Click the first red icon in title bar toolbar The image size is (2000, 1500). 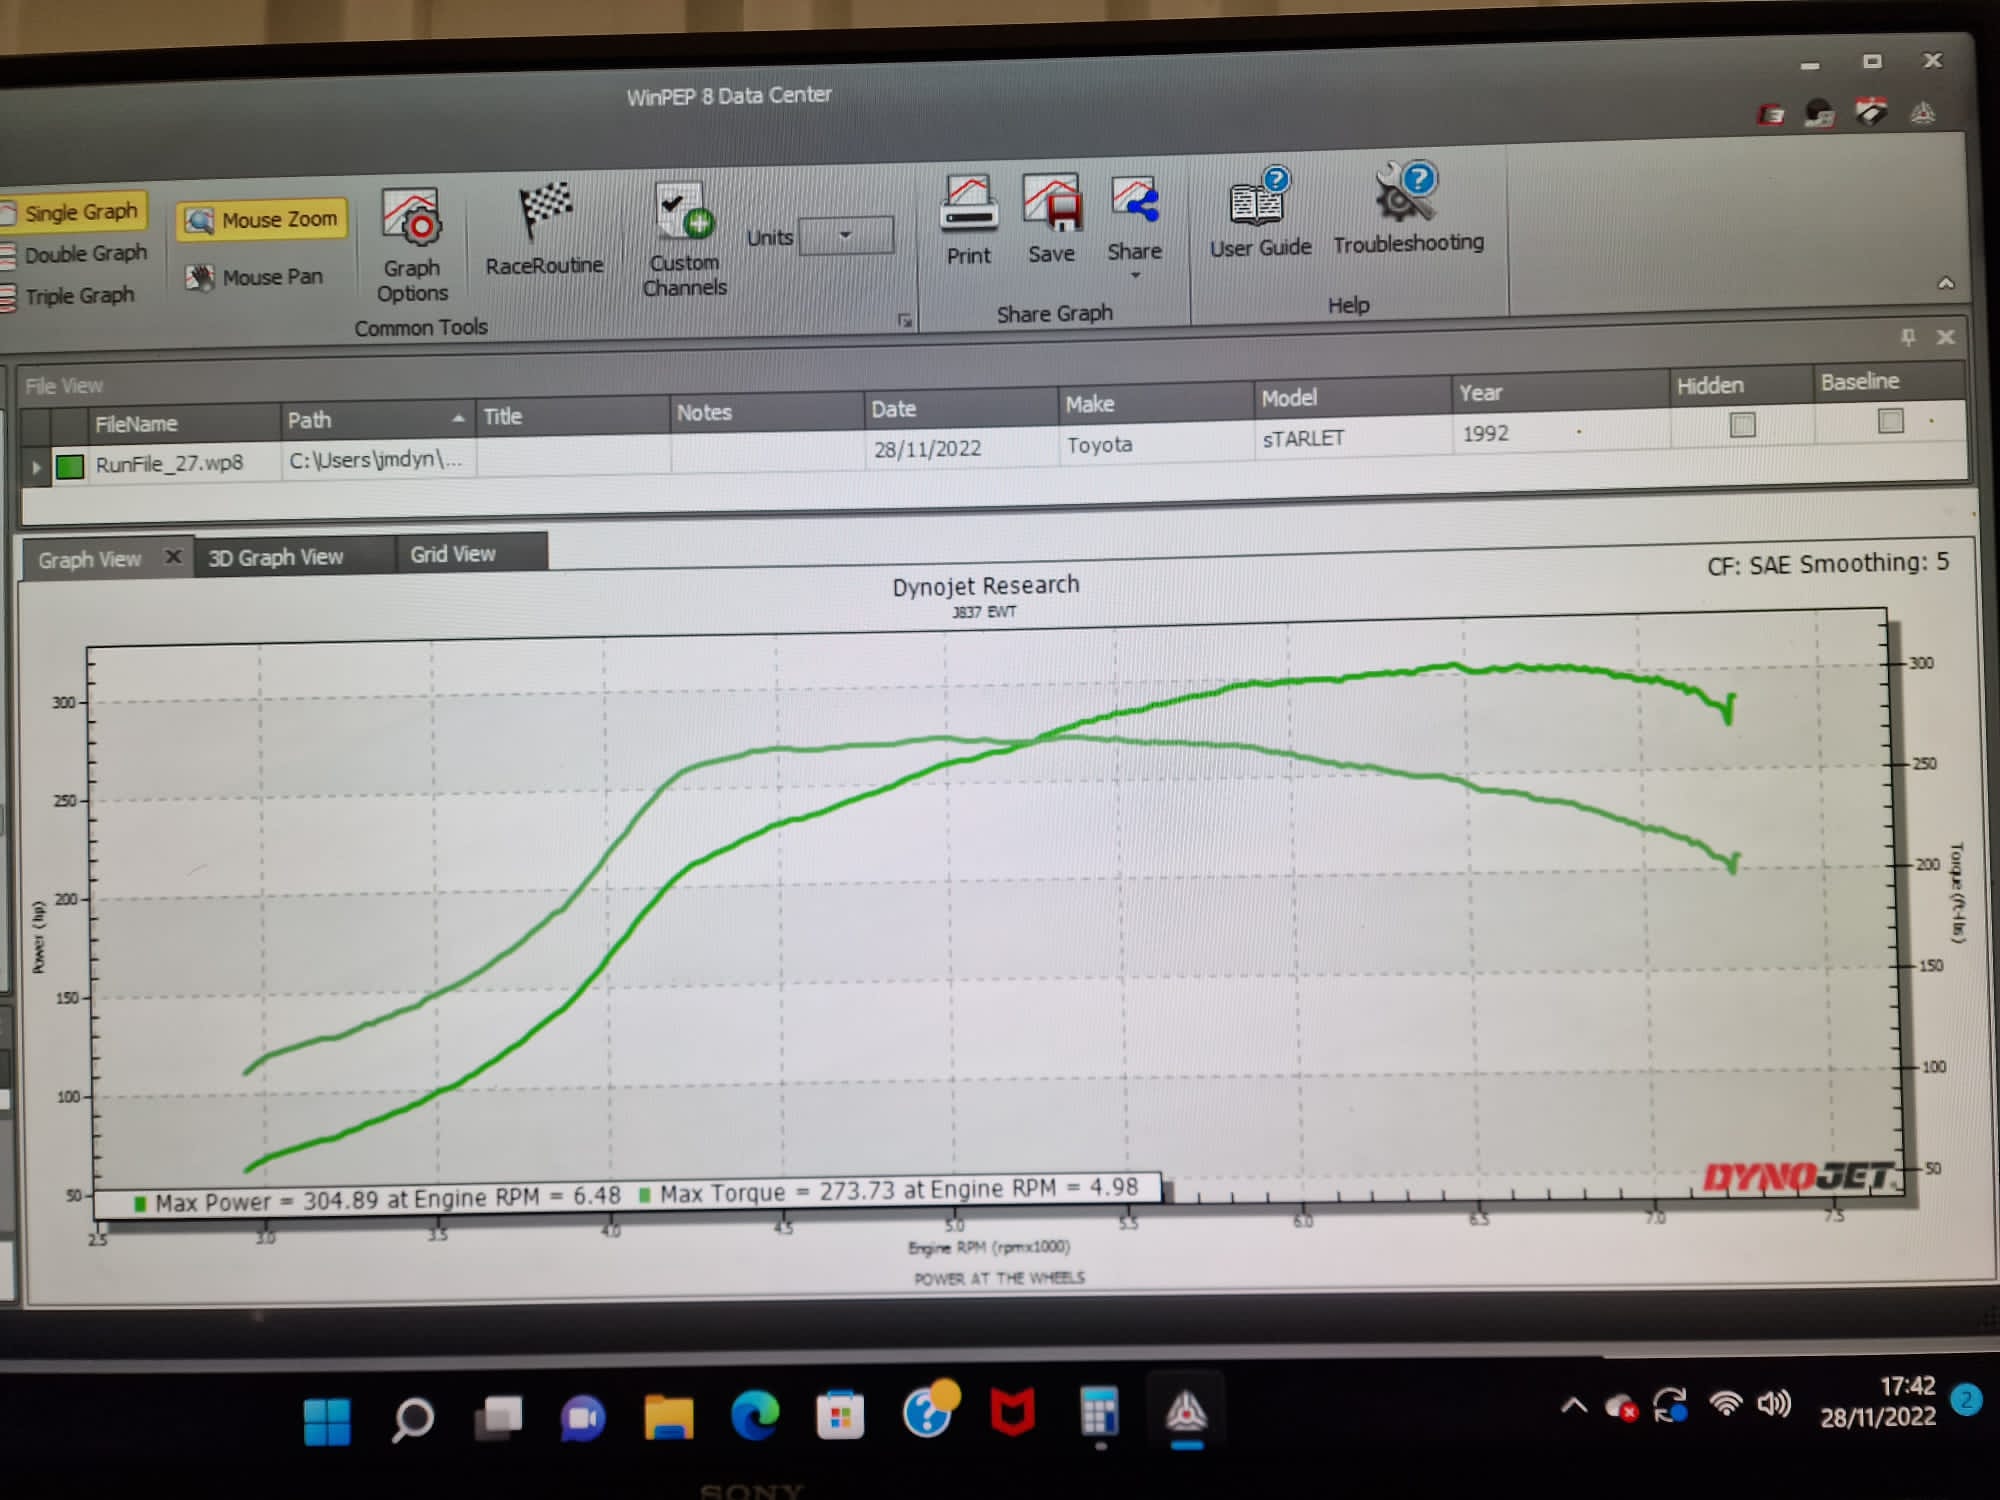pyautogui.click(x=1771, y=115)
